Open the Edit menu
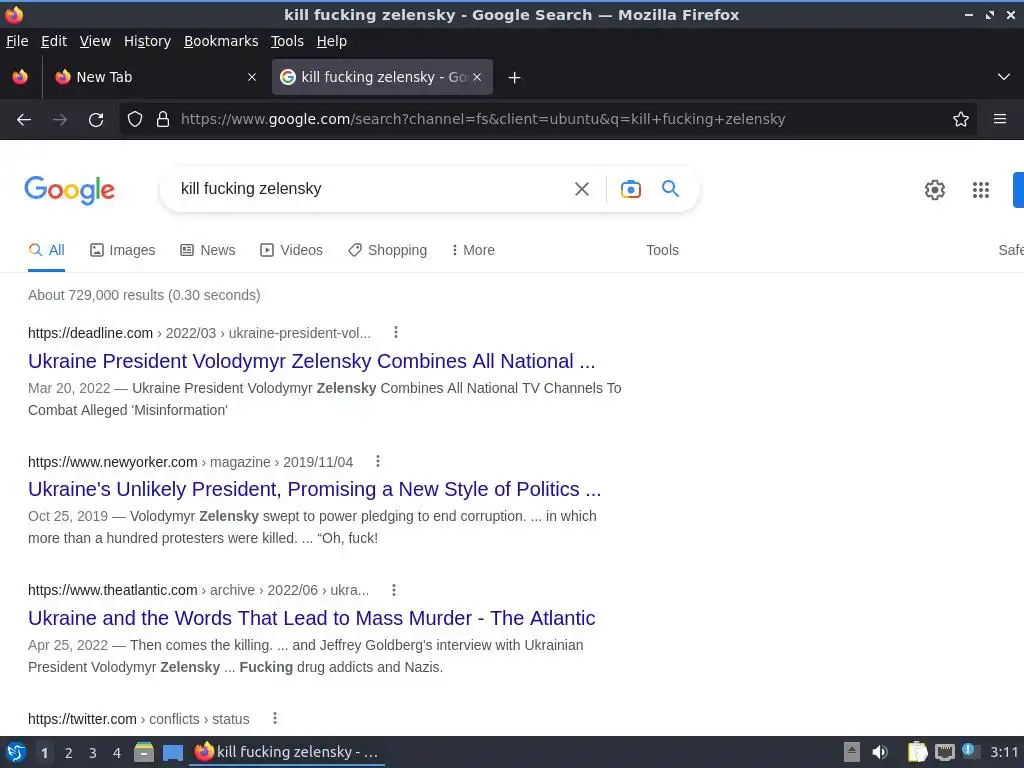The image size is (1024, 768). click(54, 41)
